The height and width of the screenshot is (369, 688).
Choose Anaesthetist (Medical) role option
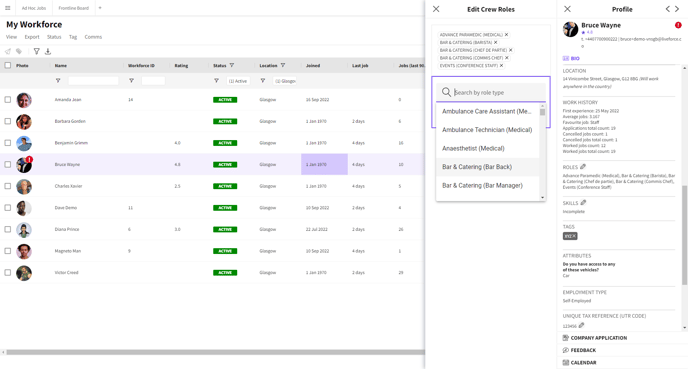(x=487, y=148)
